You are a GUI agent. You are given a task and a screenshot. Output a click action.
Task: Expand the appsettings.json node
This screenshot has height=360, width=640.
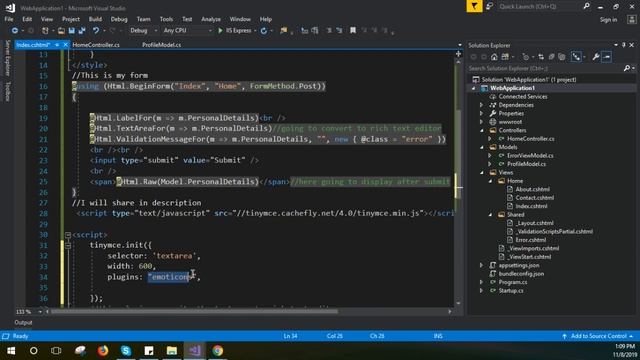[482, 265]
